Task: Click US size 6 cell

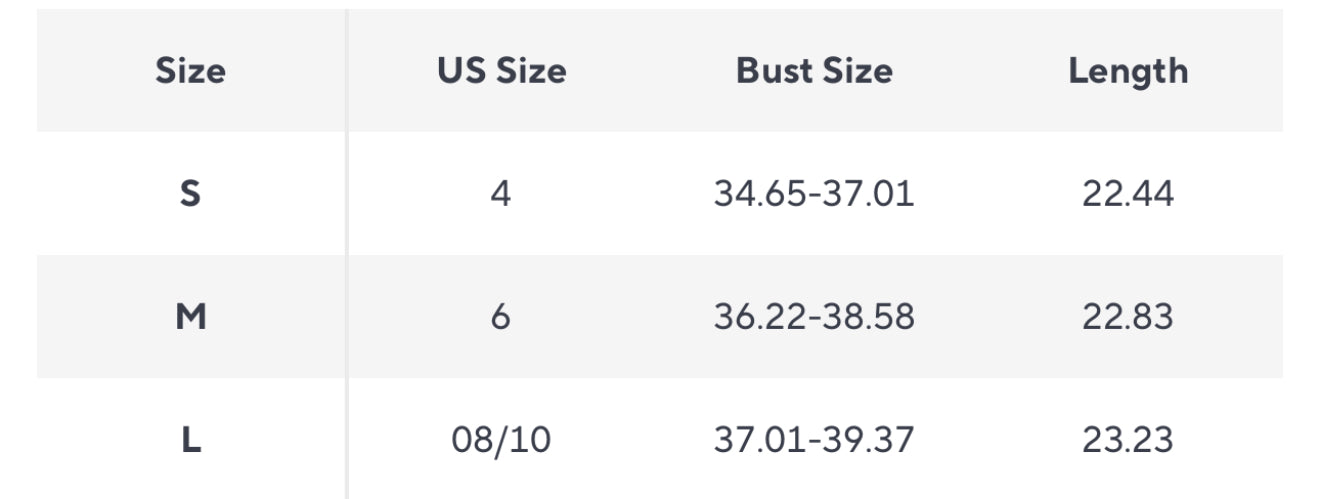Action: pyautogui.click(x=501, y=317)
